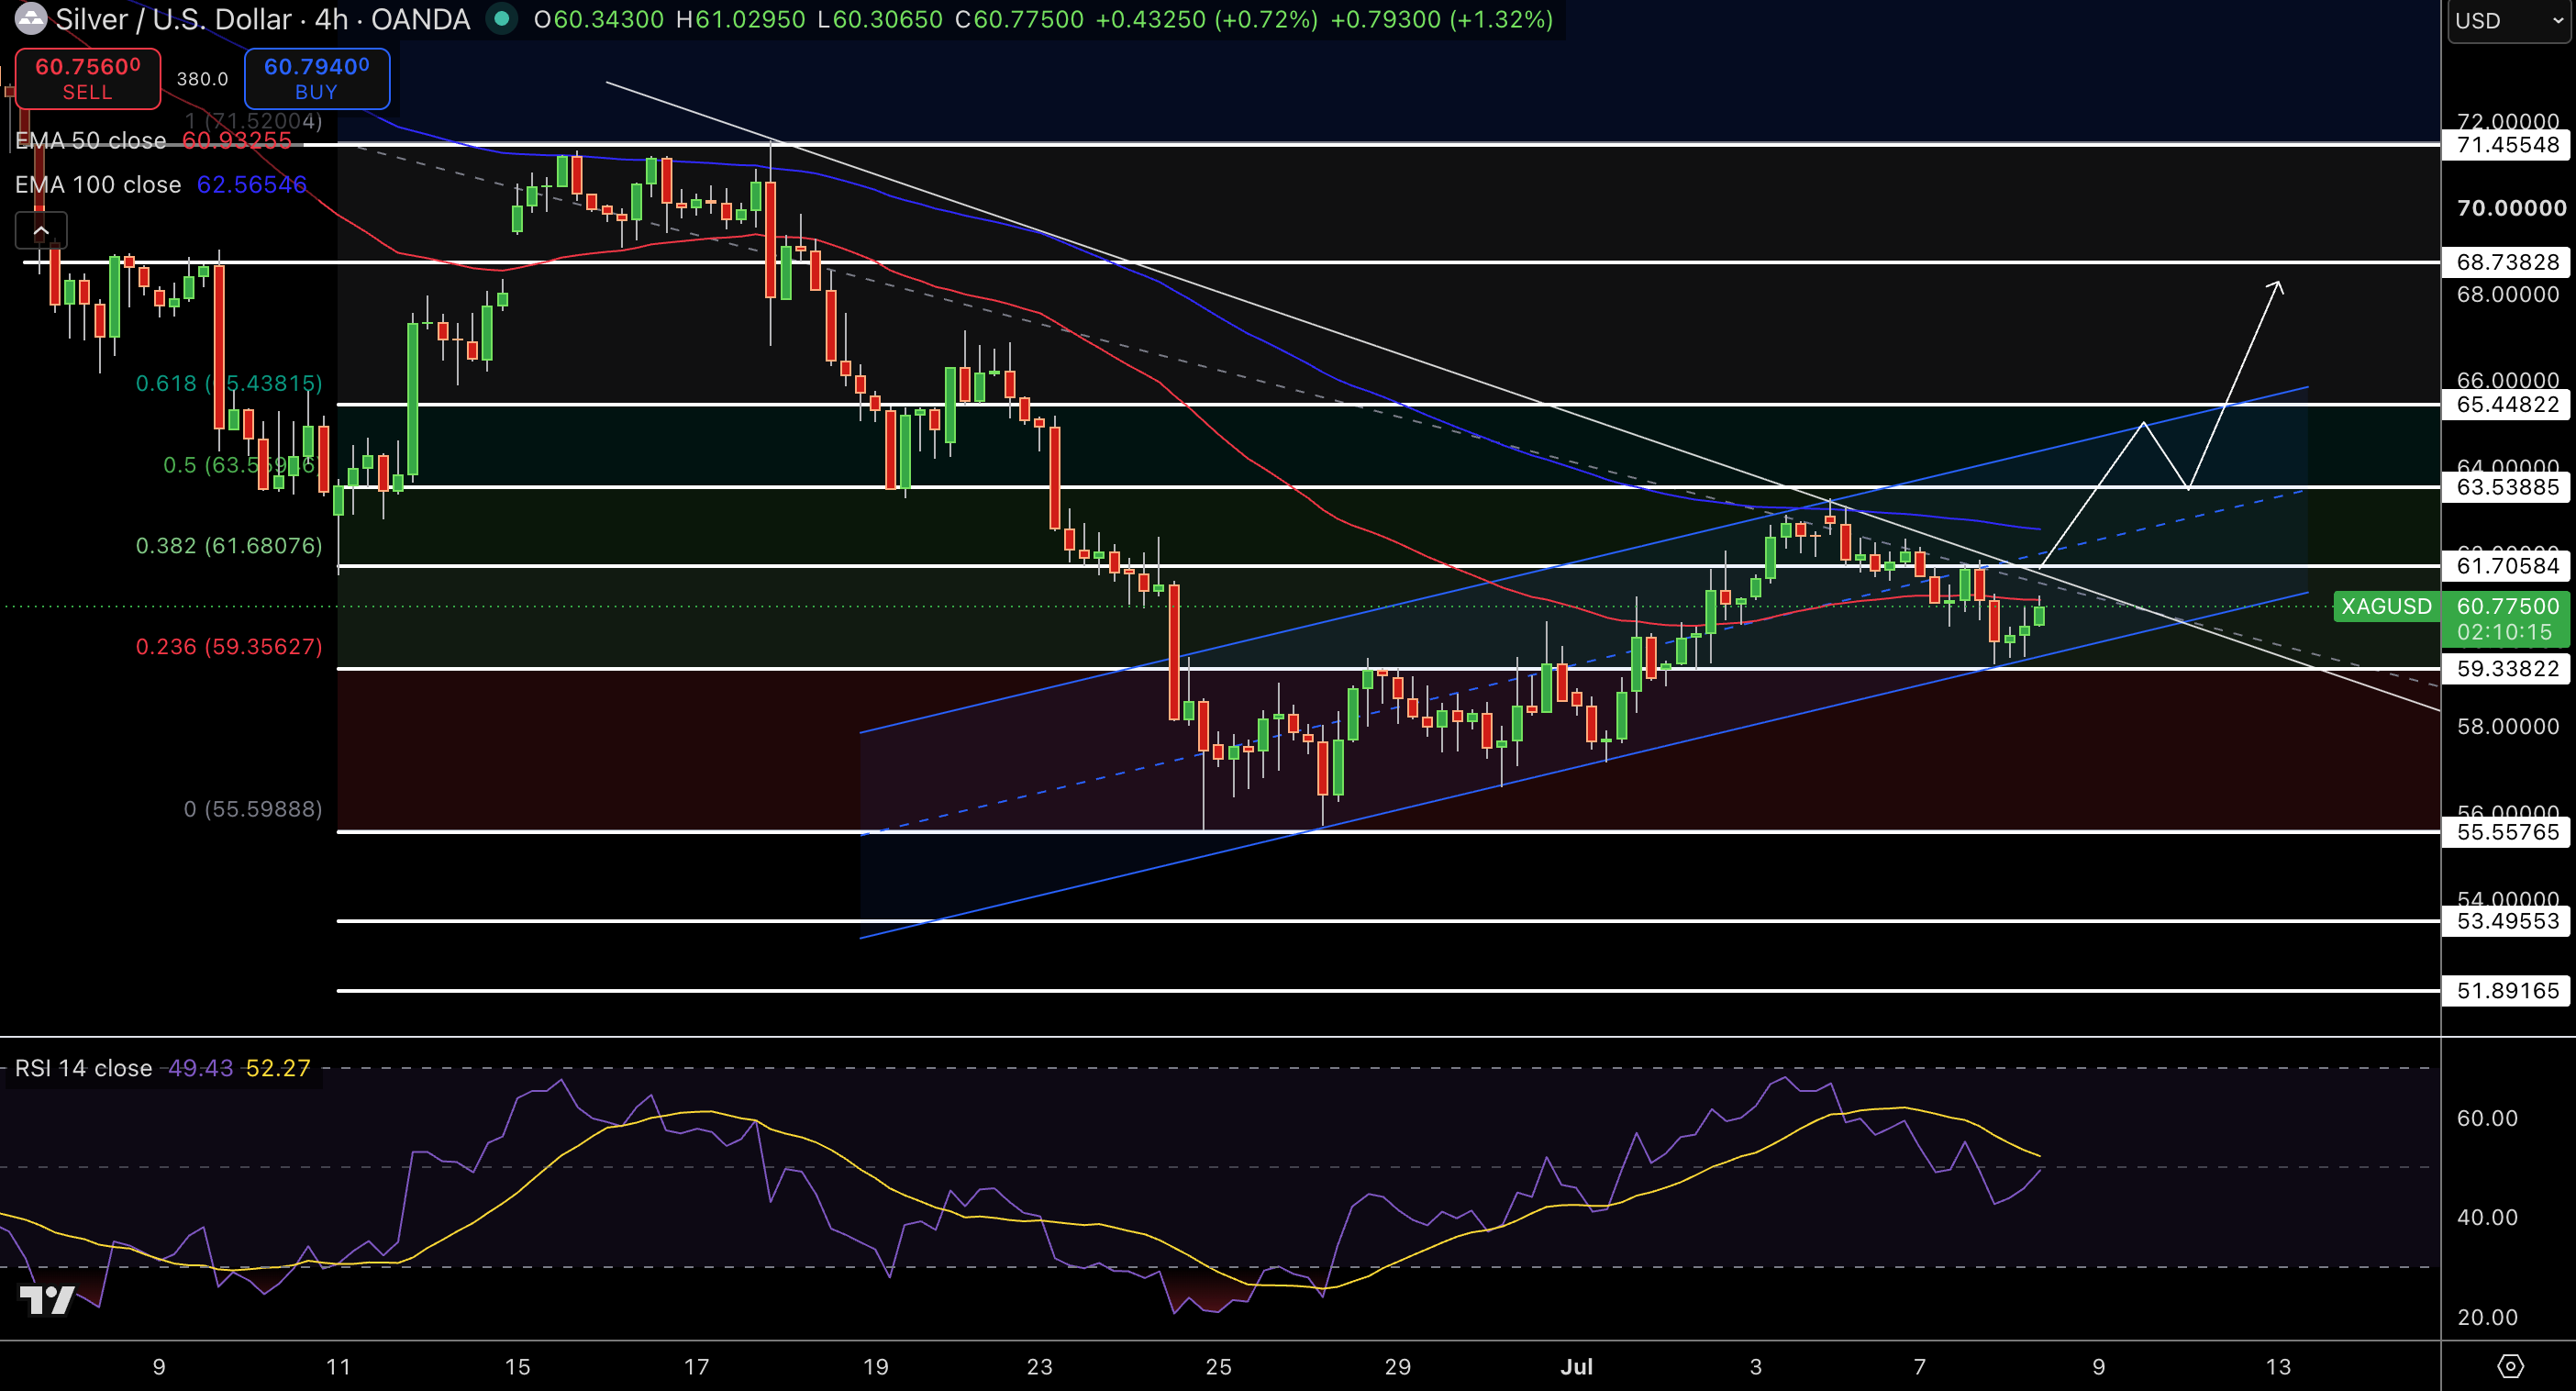Click the 65.44822 price line label
The image size is (2576, 1391).
click(2507, 405)
